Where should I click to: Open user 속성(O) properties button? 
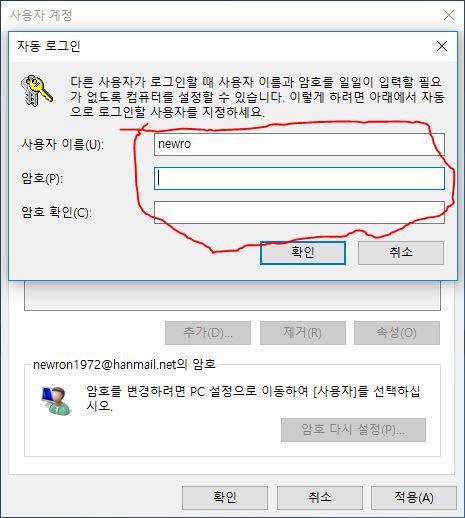pyautogui.click(x=397, y=333)
